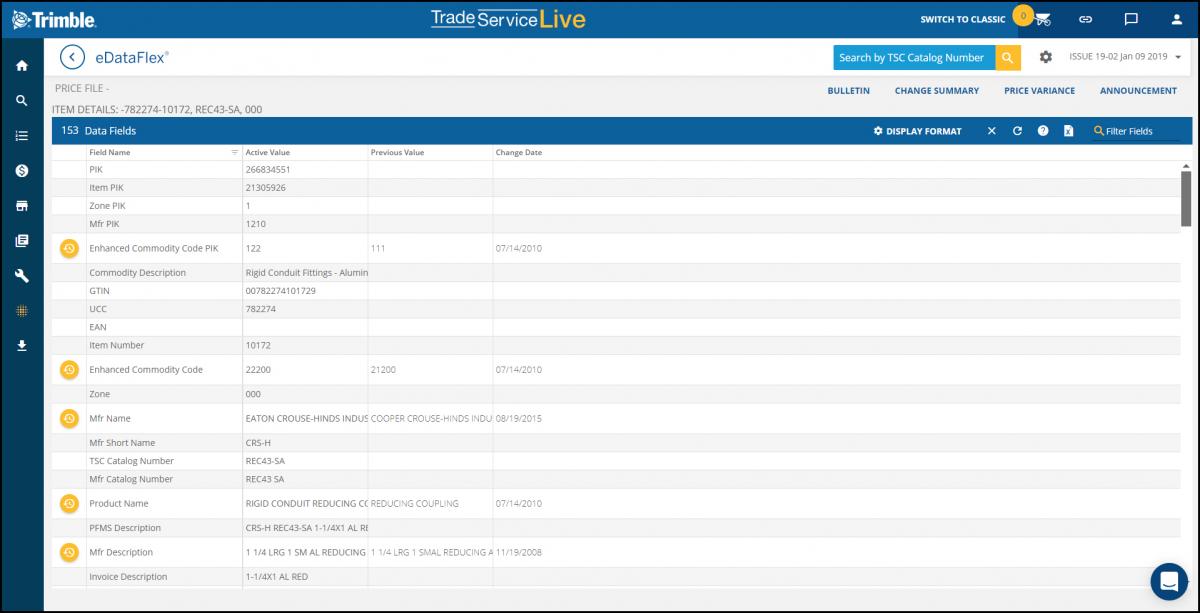Image resolution: width=1200 pixels, height=613 pixels.
Task: Select the Item Number value 10172
Action: pyautogui.click(x=258, y=345)
